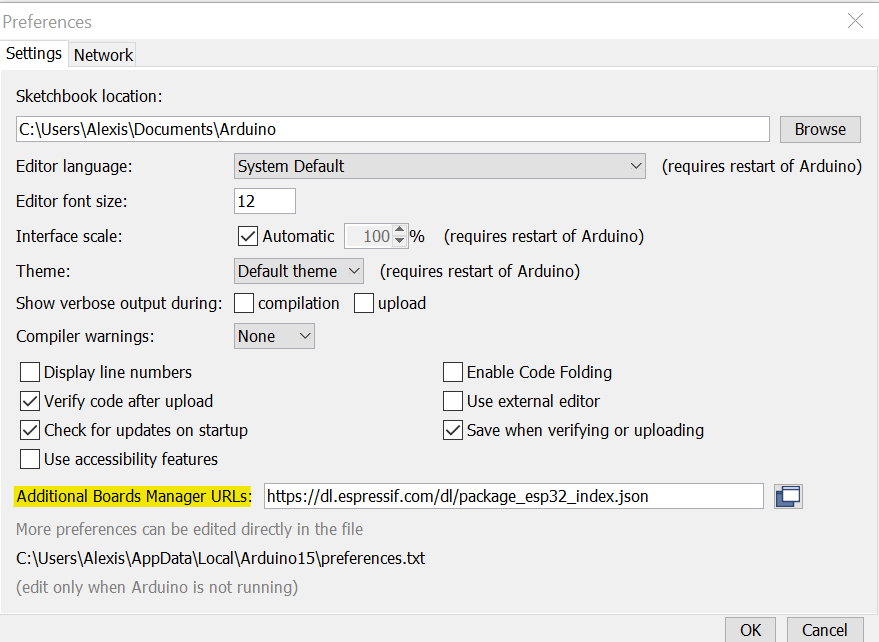Click the Sketchbook location path field

pos(392,130)
